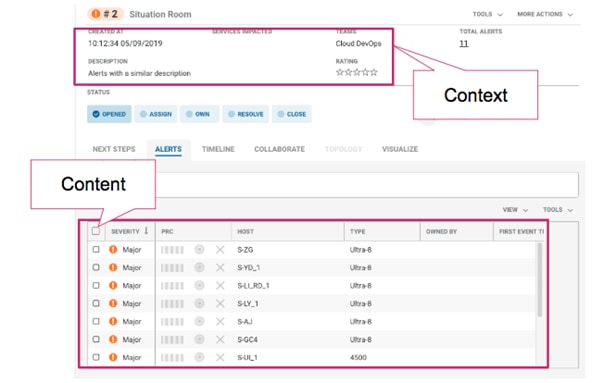Tick the checkbox for the S-YD_1 alert
The image size is (604, 383).
pos(96,267)
